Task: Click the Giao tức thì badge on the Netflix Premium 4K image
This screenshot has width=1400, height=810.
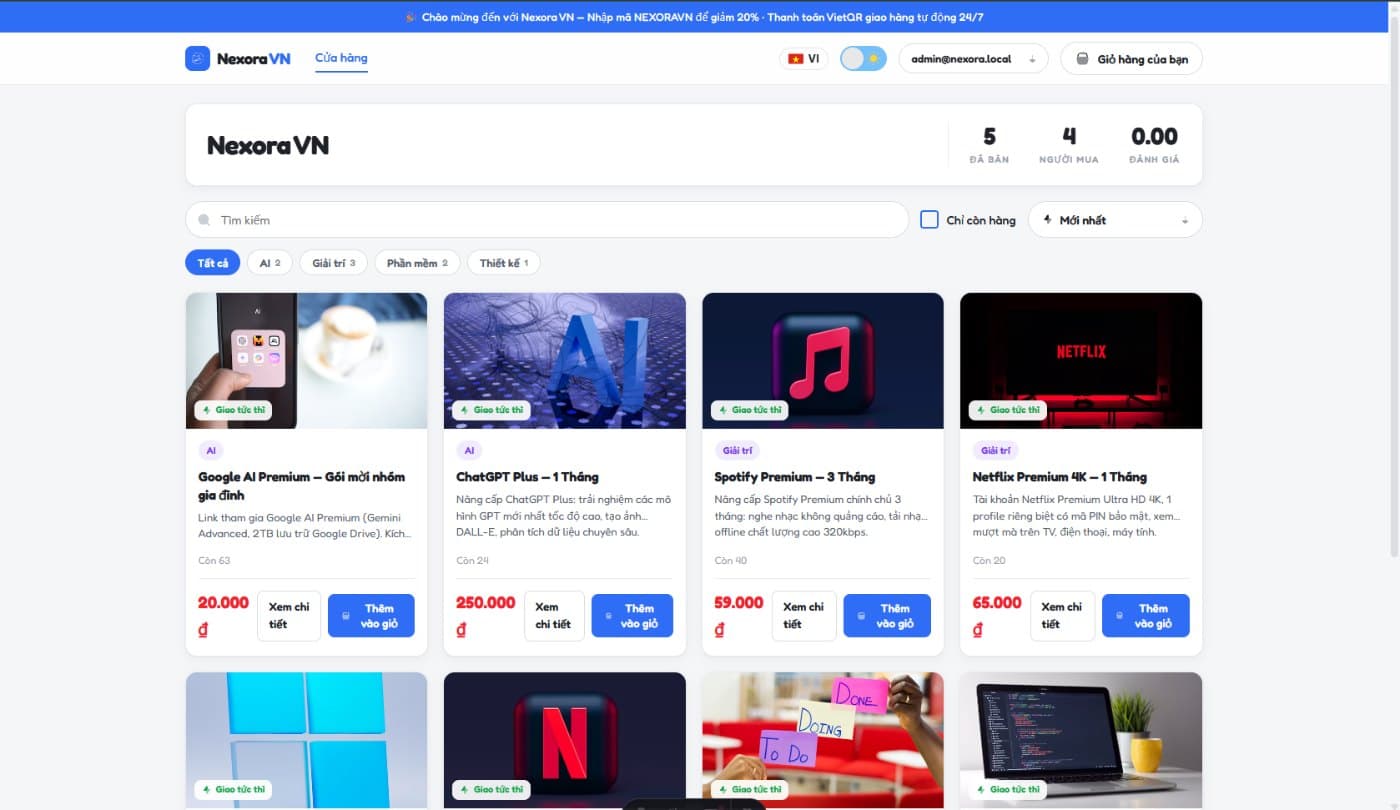Action: coord(1008,410)
